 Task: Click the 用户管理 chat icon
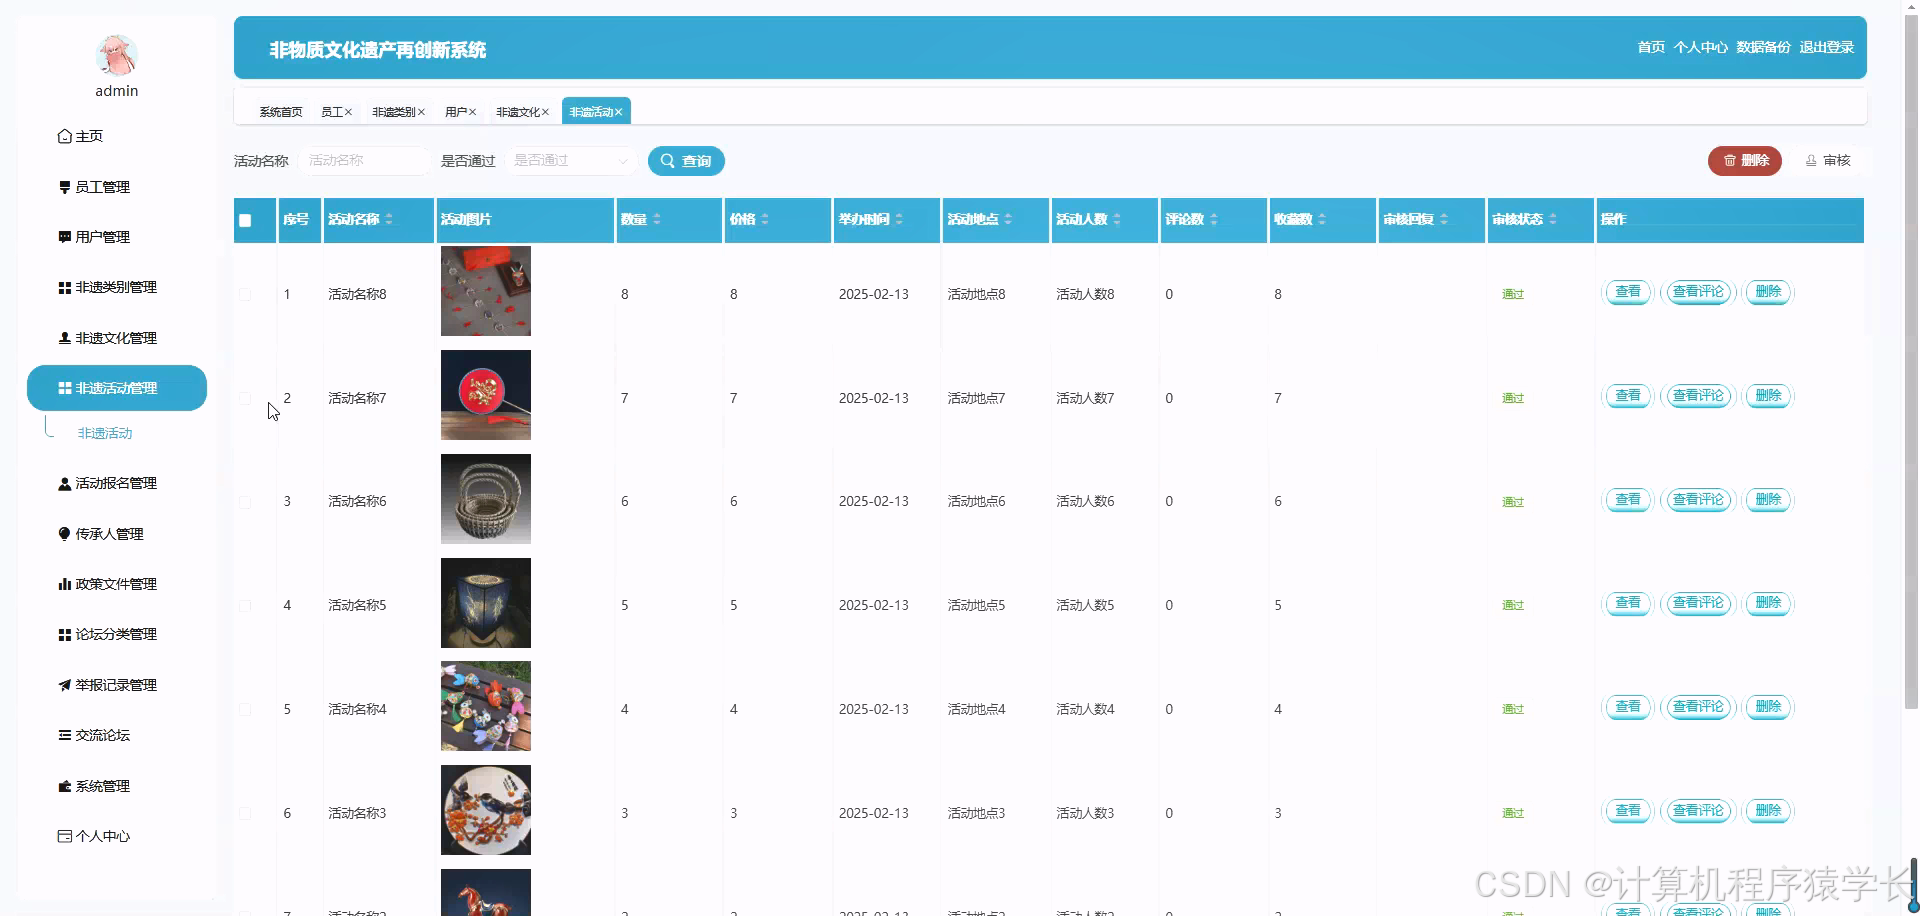tap(65, 237)
